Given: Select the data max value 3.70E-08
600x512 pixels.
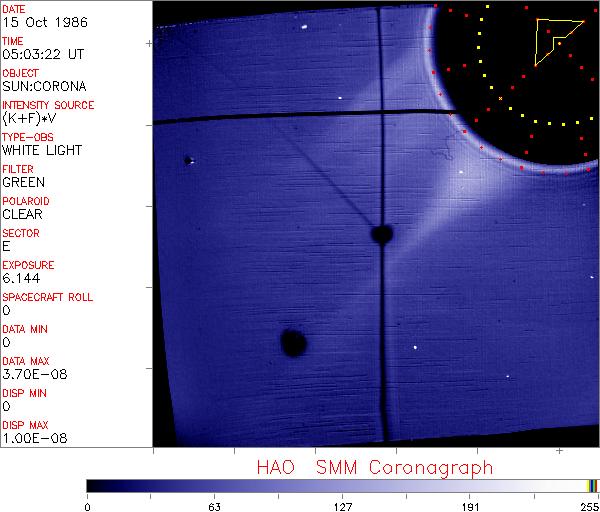Looking at the screenshot, I should point(35,374).
